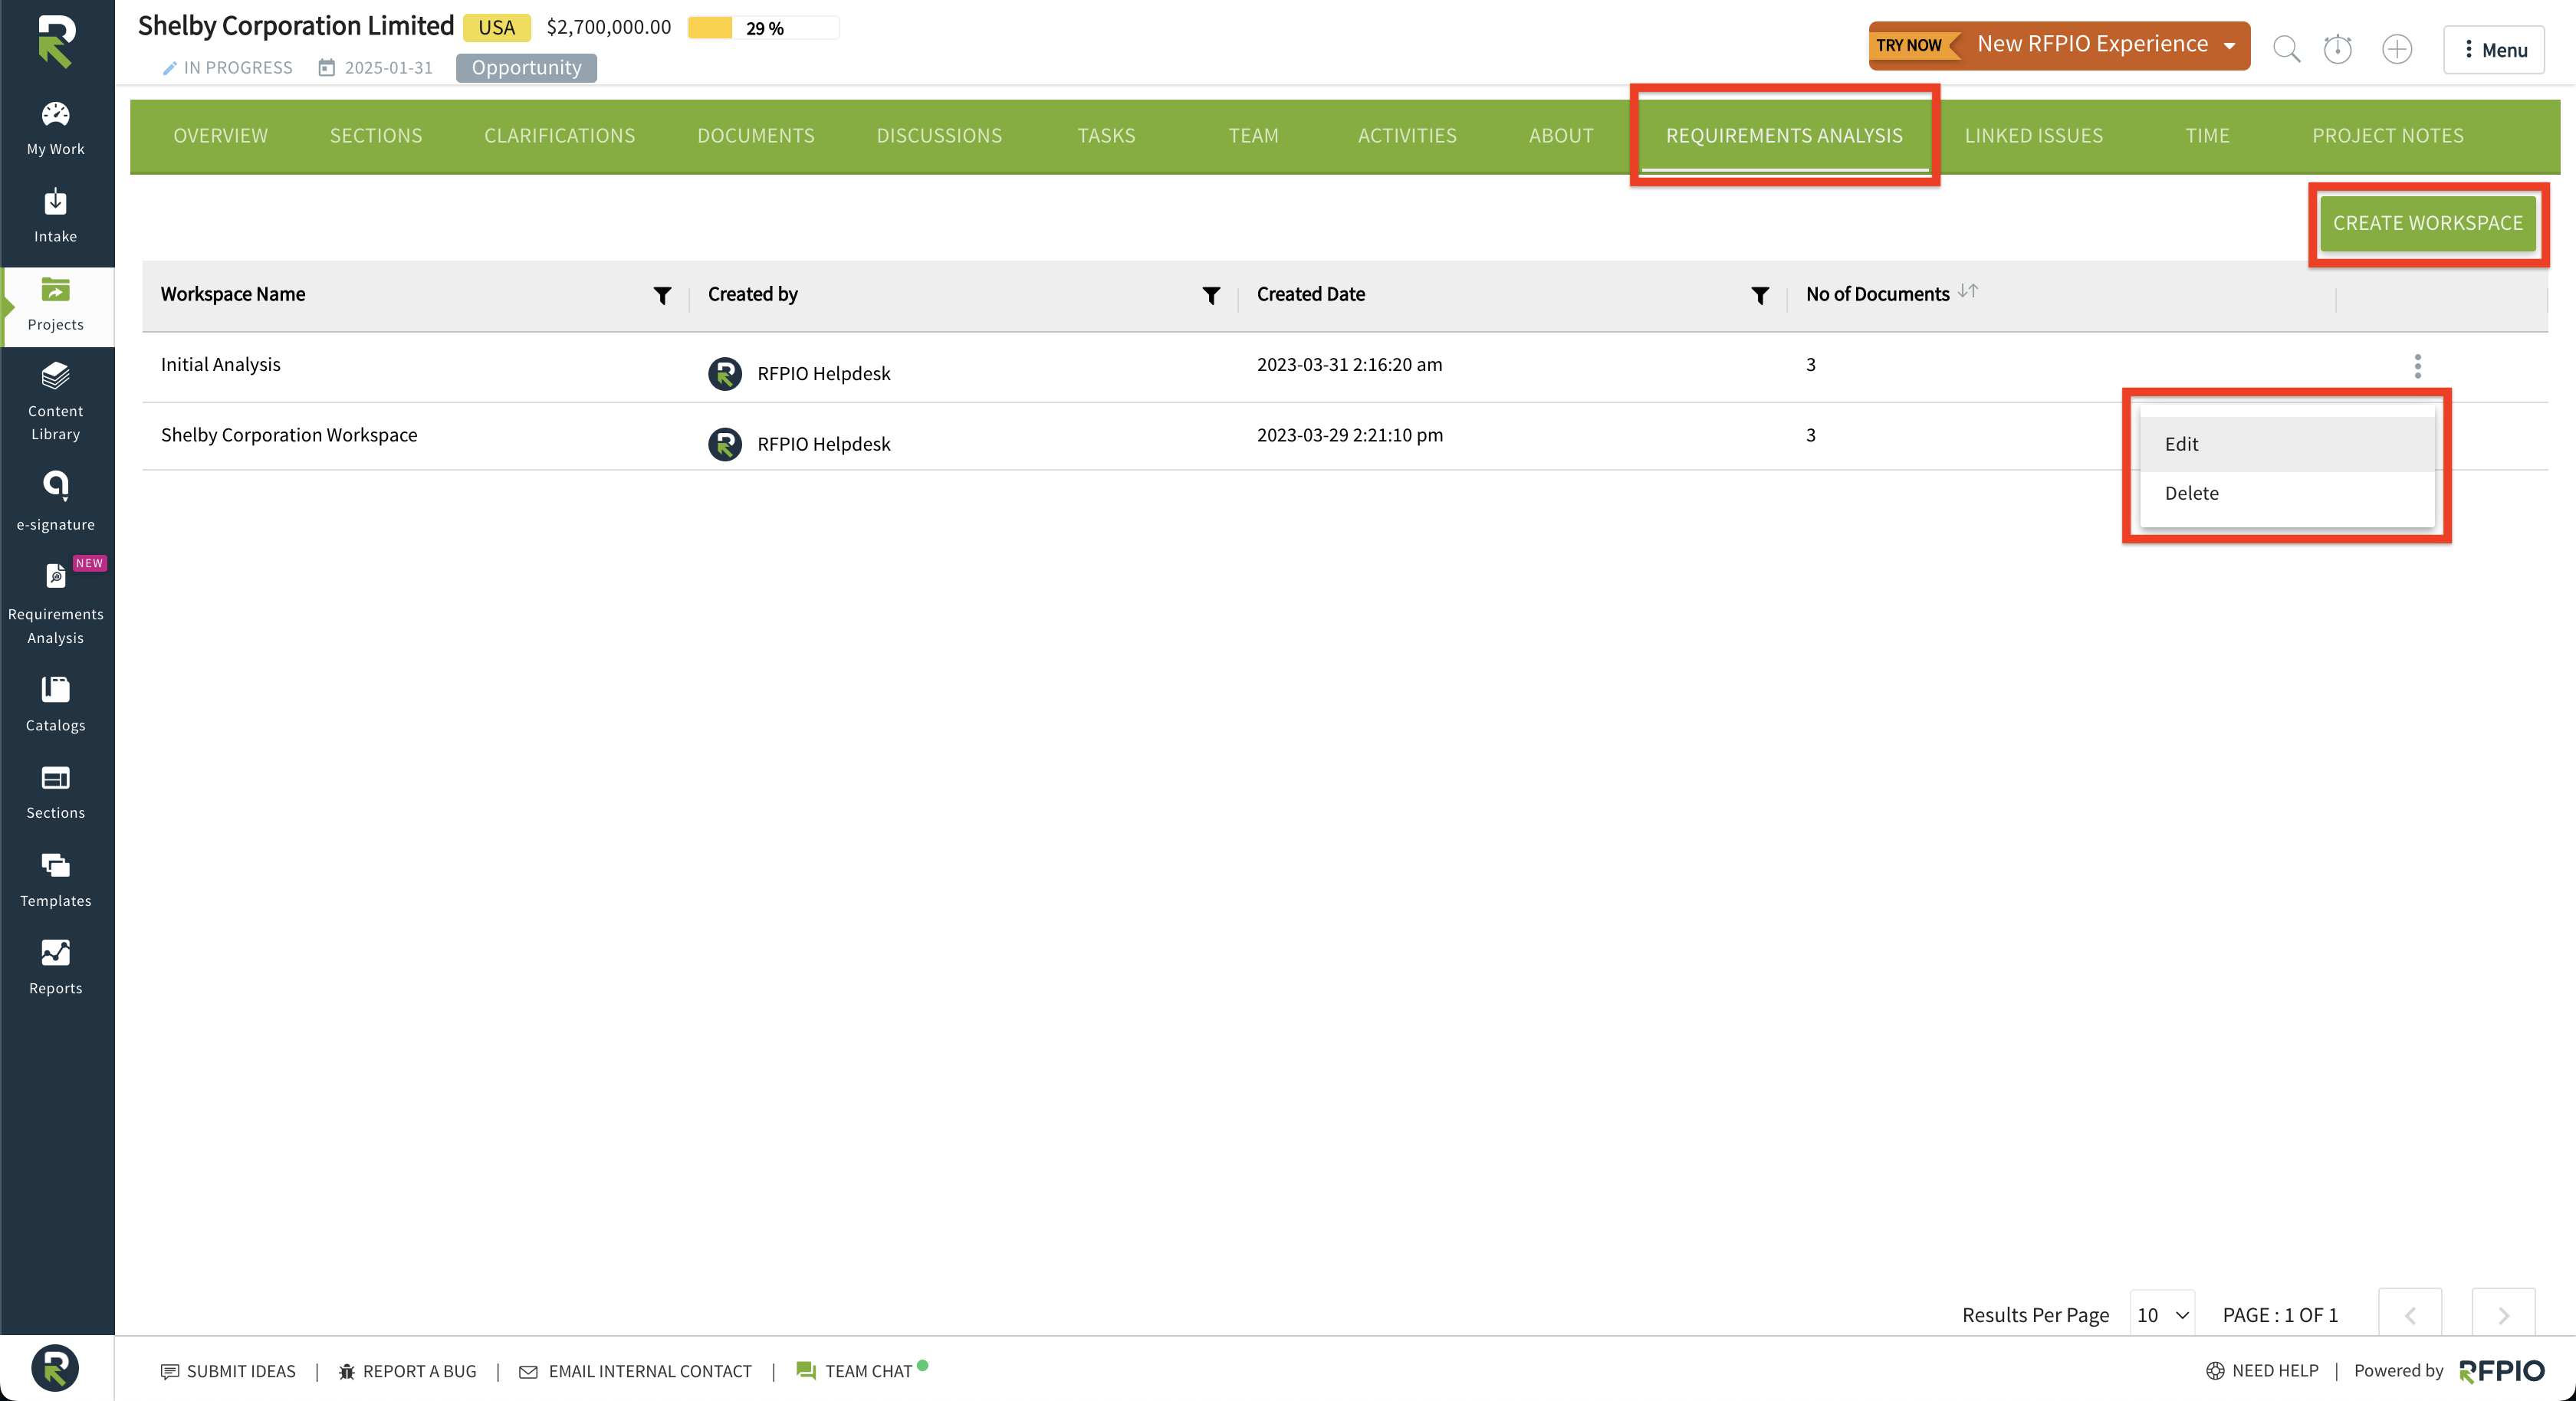Choose Delete from the context menu
The image size is (2576, 1401).
(x=2286, y=493)
